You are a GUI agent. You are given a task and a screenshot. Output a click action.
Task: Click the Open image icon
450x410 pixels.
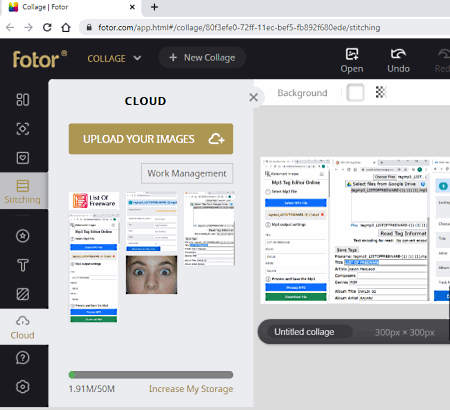pos(352,60)
